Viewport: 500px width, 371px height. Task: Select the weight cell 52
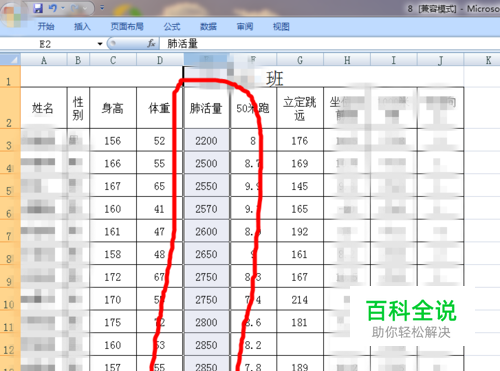point(160,140)
